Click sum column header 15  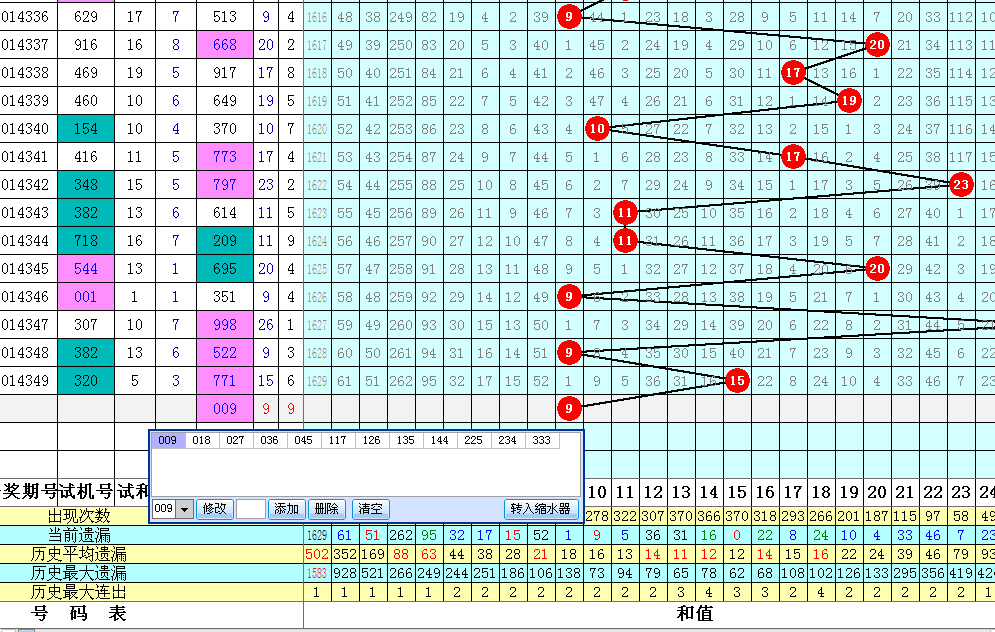pos(737,492)
